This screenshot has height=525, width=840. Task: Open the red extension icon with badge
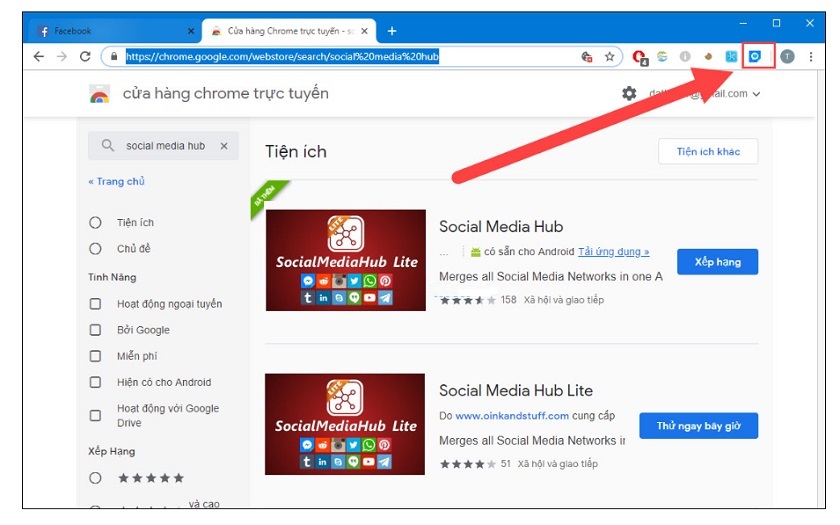(x=640, y=57)
